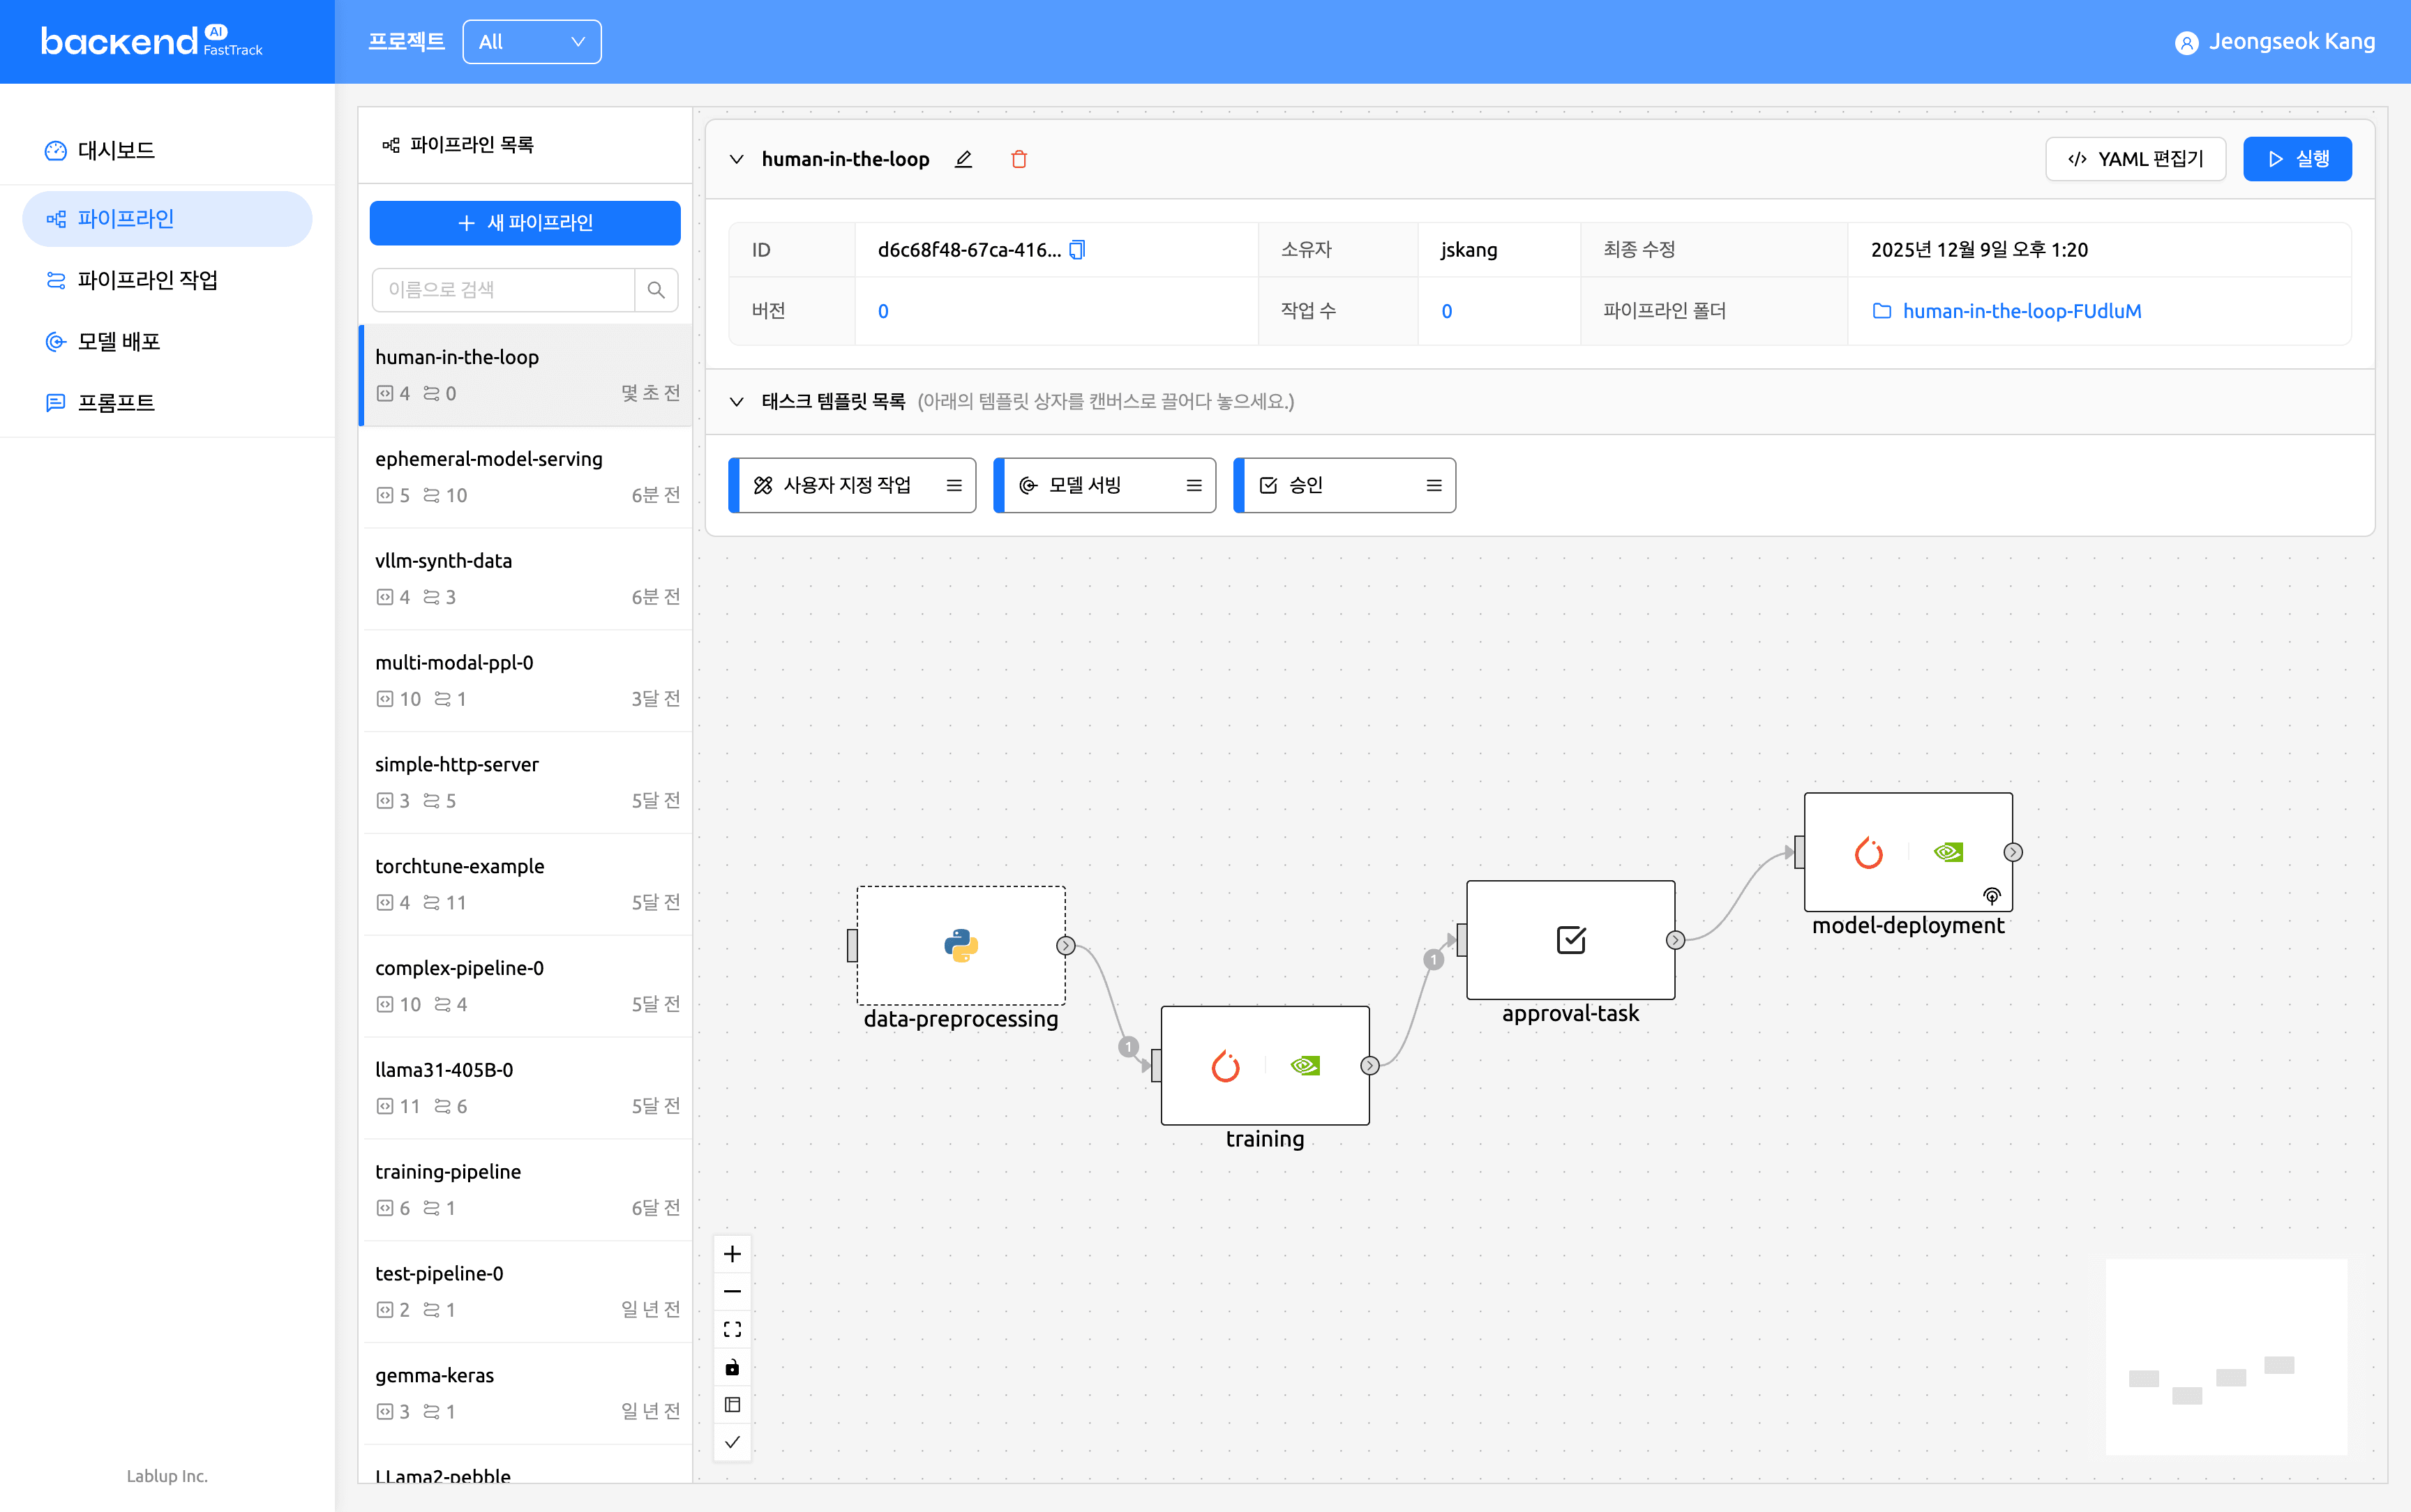Click the red trash delete pipeline icon
The image size is (2411, 1512).
(1018, 159)
